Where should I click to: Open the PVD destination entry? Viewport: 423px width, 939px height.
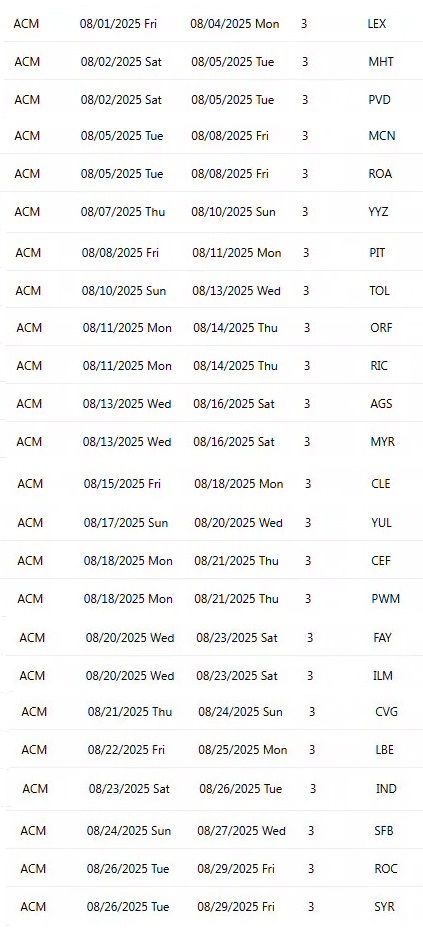pyautogui.click(x=379, y=99)
